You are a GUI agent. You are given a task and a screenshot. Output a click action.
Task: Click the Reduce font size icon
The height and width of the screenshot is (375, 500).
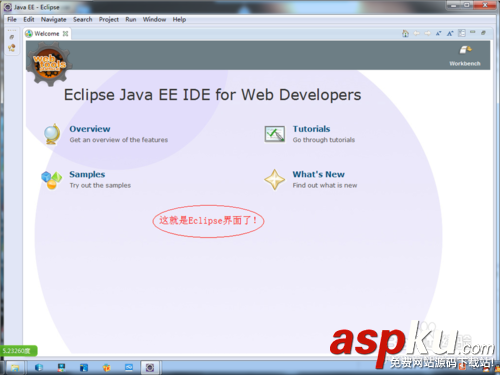[439, 33]
